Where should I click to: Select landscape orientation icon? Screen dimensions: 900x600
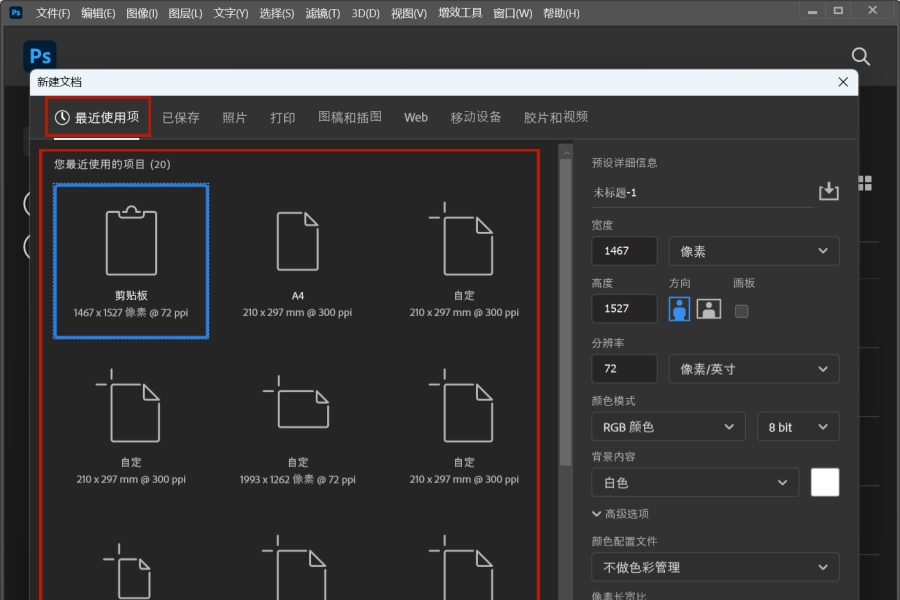709,309
